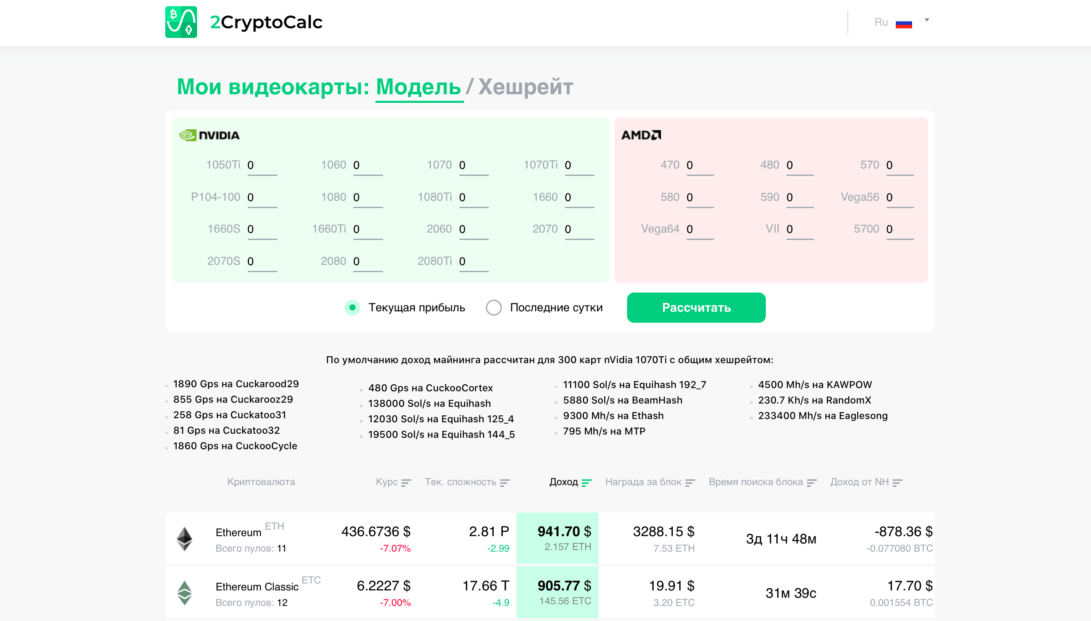Screen dimensions: 1091x621
Task: Click the 1070Ti quantity input field
Action: point(579,165)
